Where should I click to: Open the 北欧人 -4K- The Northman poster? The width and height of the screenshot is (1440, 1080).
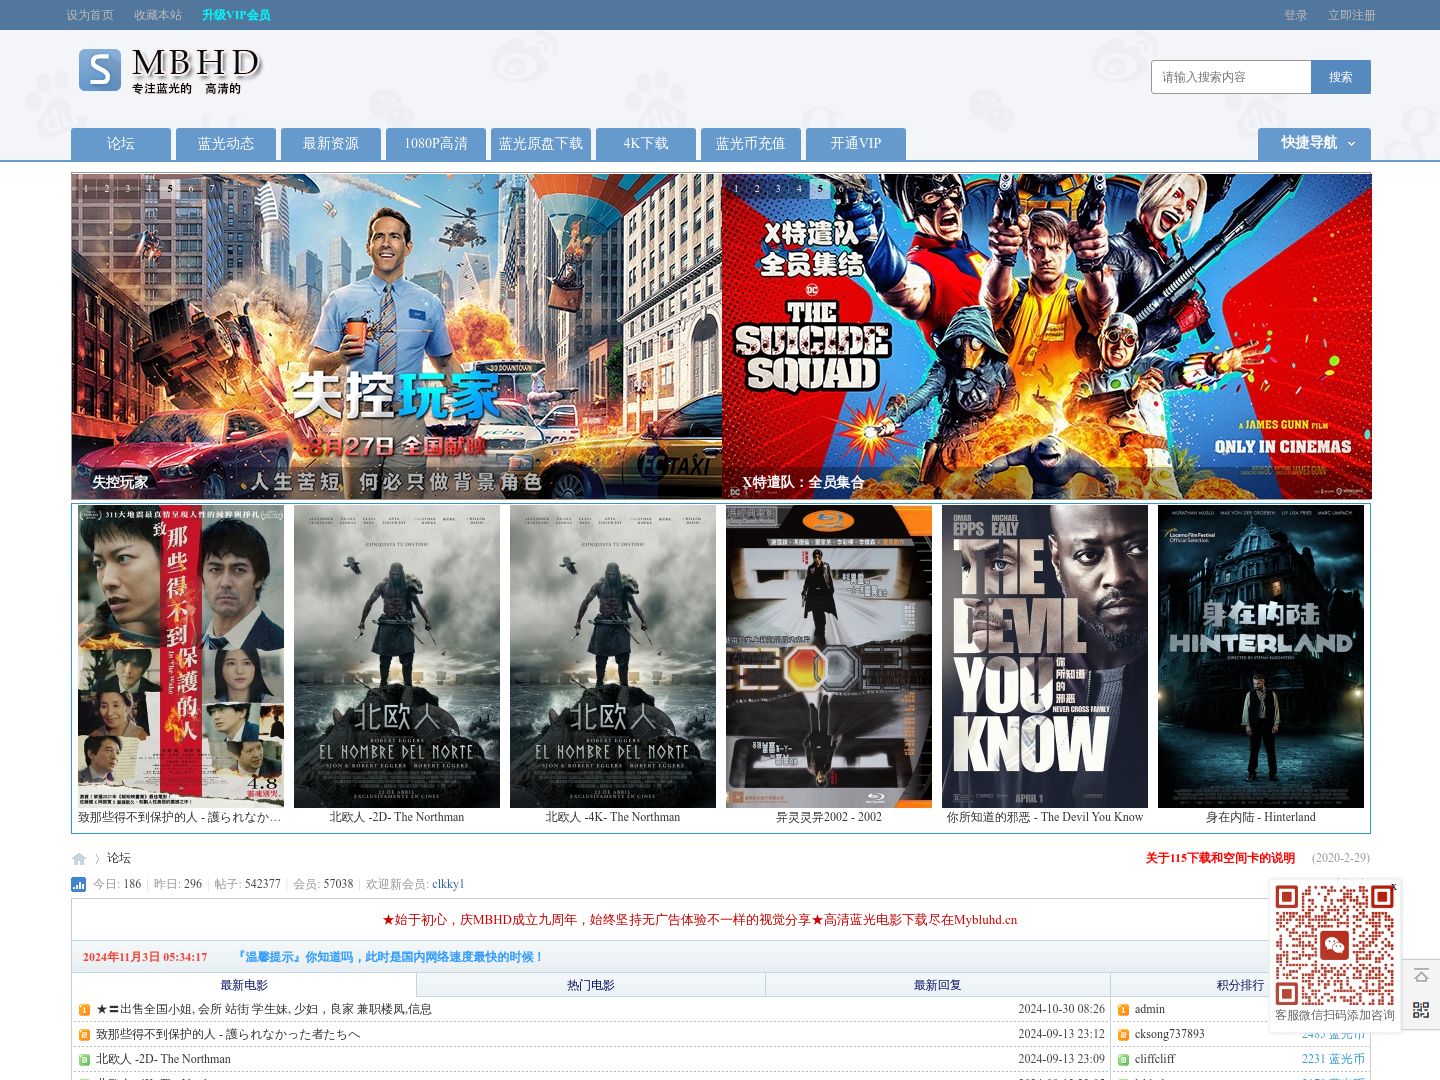[x=613, y=656]
